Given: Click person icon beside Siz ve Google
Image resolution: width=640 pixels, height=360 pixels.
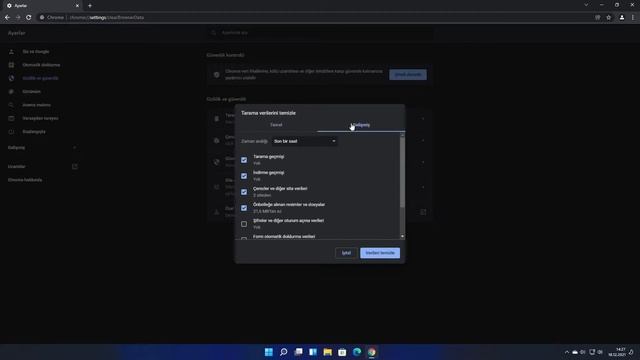Looking at the screenshot, I should [x=11, y=52].
